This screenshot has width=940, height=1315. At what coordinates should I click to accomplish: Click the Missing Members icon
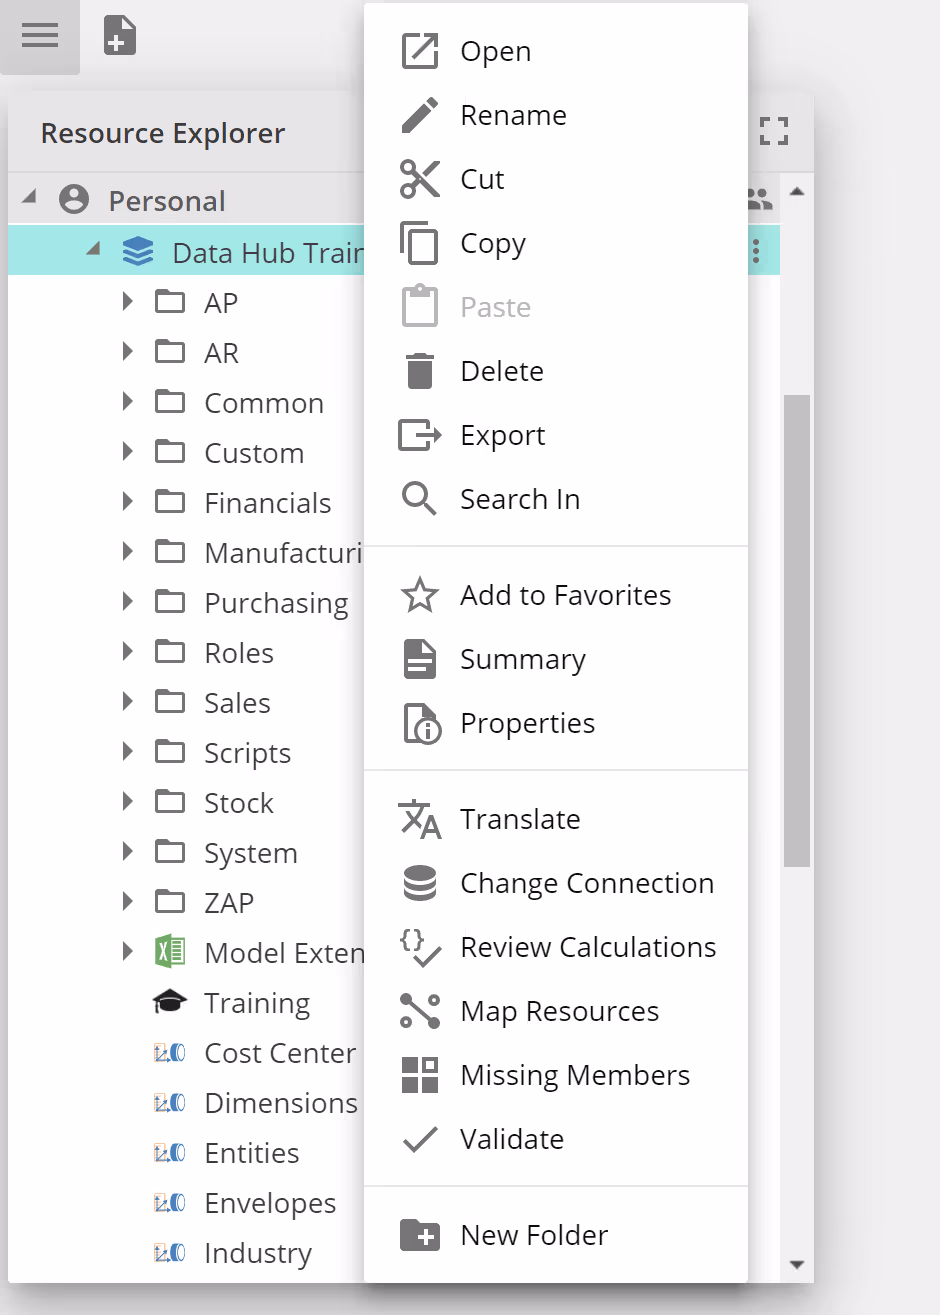coord(420,1075)
